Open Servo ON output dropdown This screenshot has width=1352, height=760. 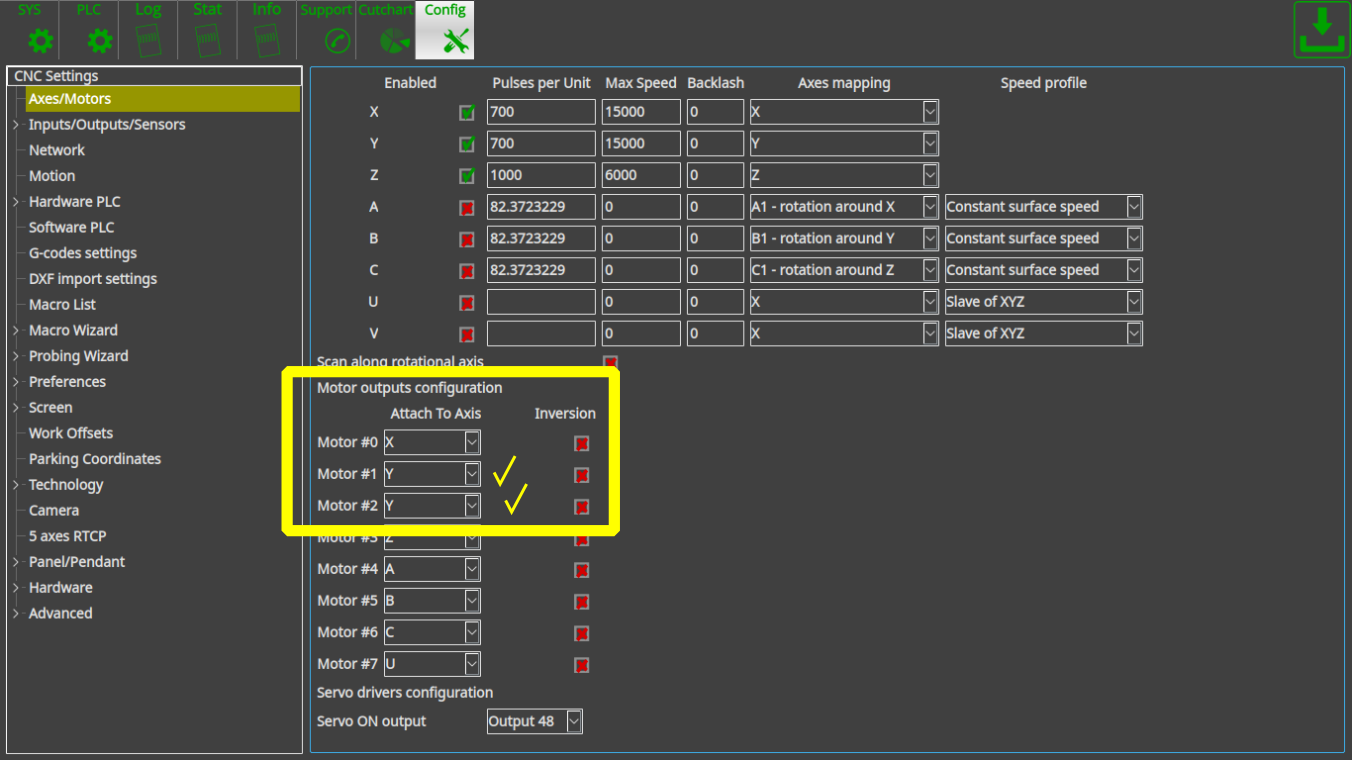[x=573, y=722]
